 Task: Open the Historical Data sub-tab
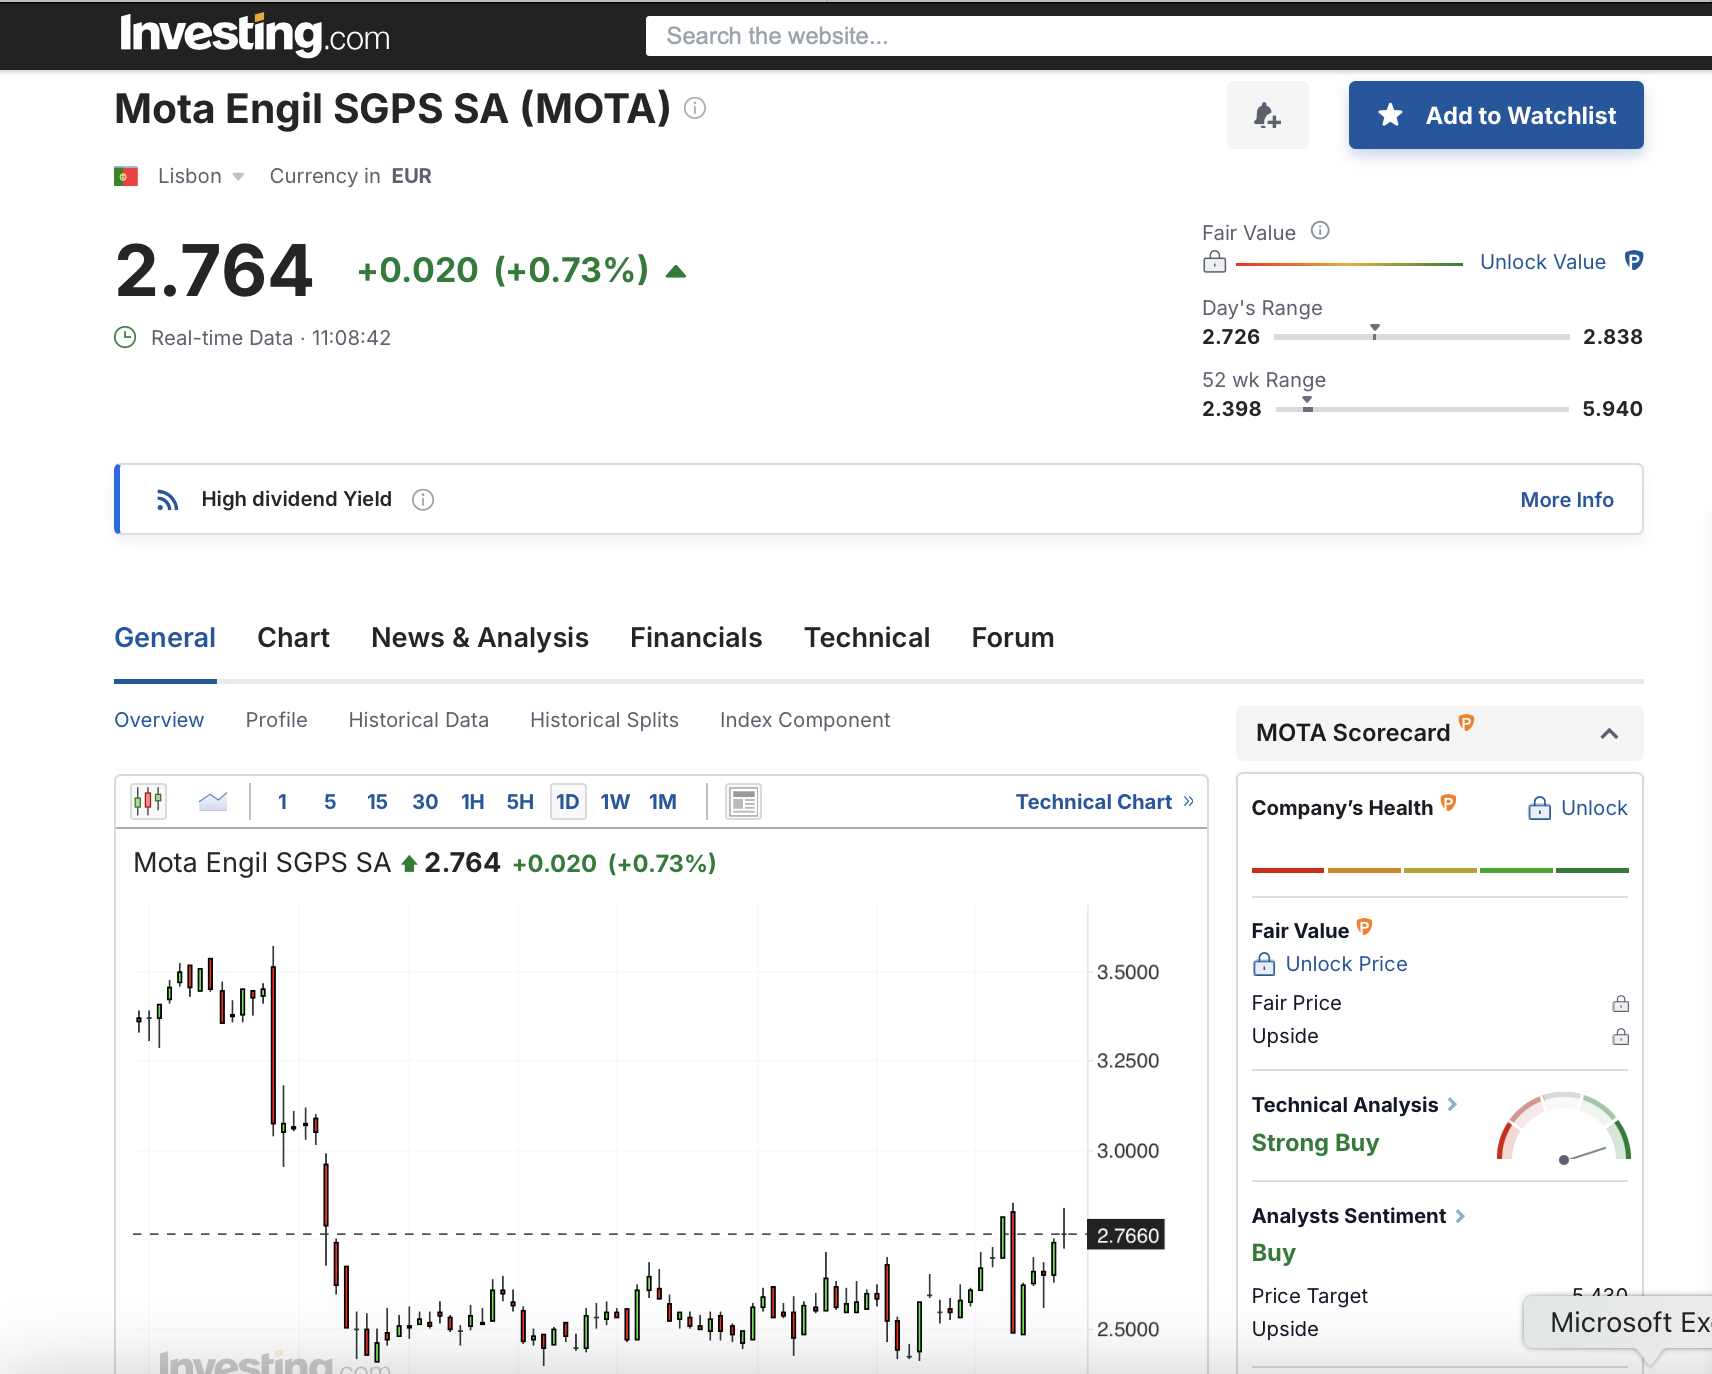418,720
